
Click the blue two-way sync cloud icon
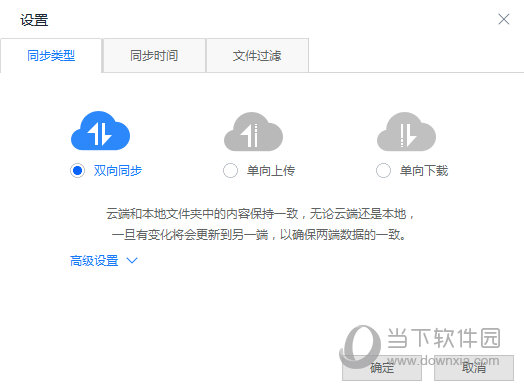pos(100,131)
